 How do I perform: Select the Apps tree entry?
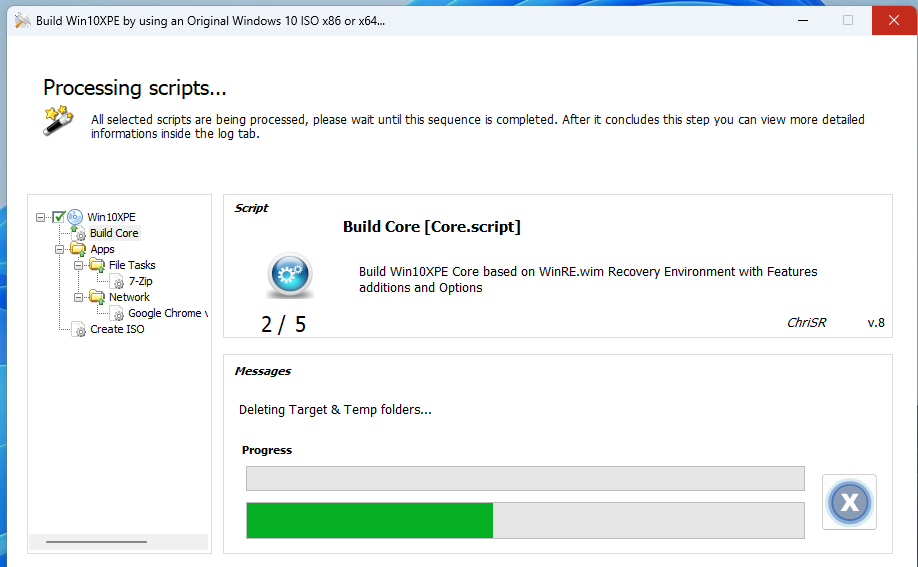[102, 249]
